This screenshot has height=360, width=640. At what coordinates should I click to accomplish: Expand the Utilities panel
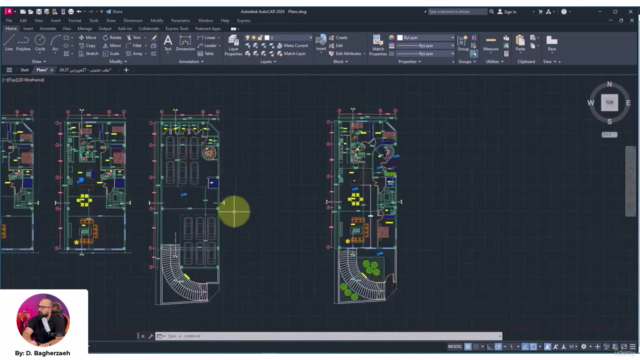pos(495,62)
